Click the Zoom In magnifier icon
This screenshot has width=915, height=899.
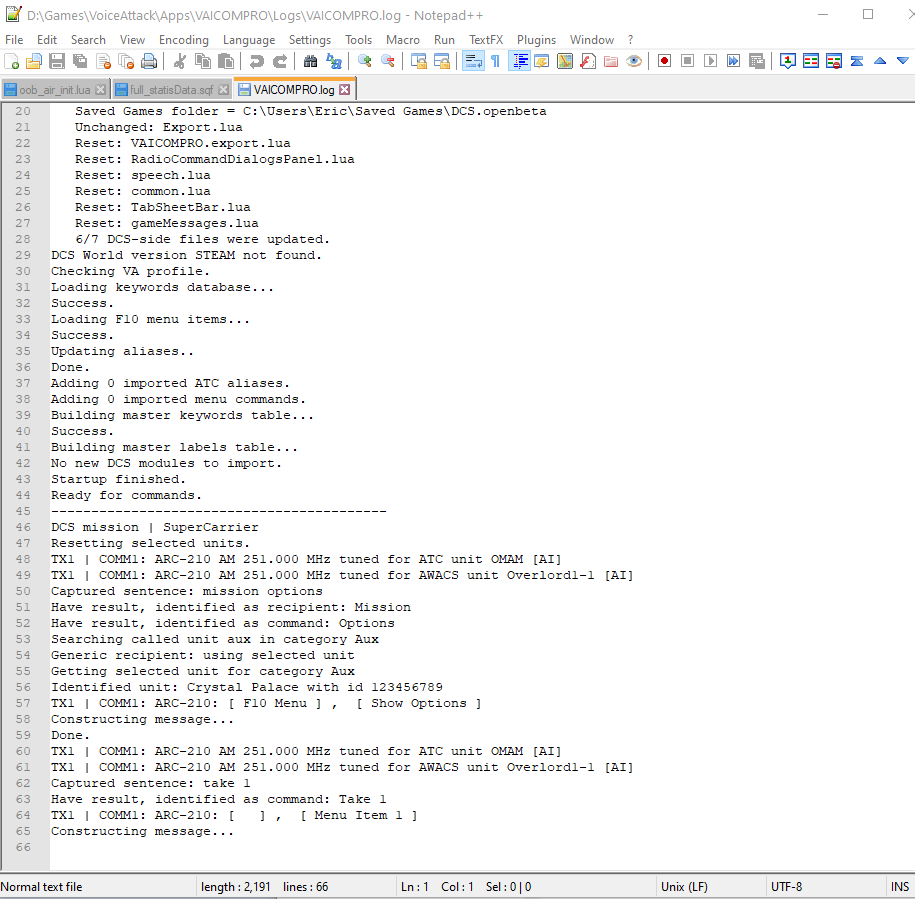pyautogui.click(x=365, y=61)
